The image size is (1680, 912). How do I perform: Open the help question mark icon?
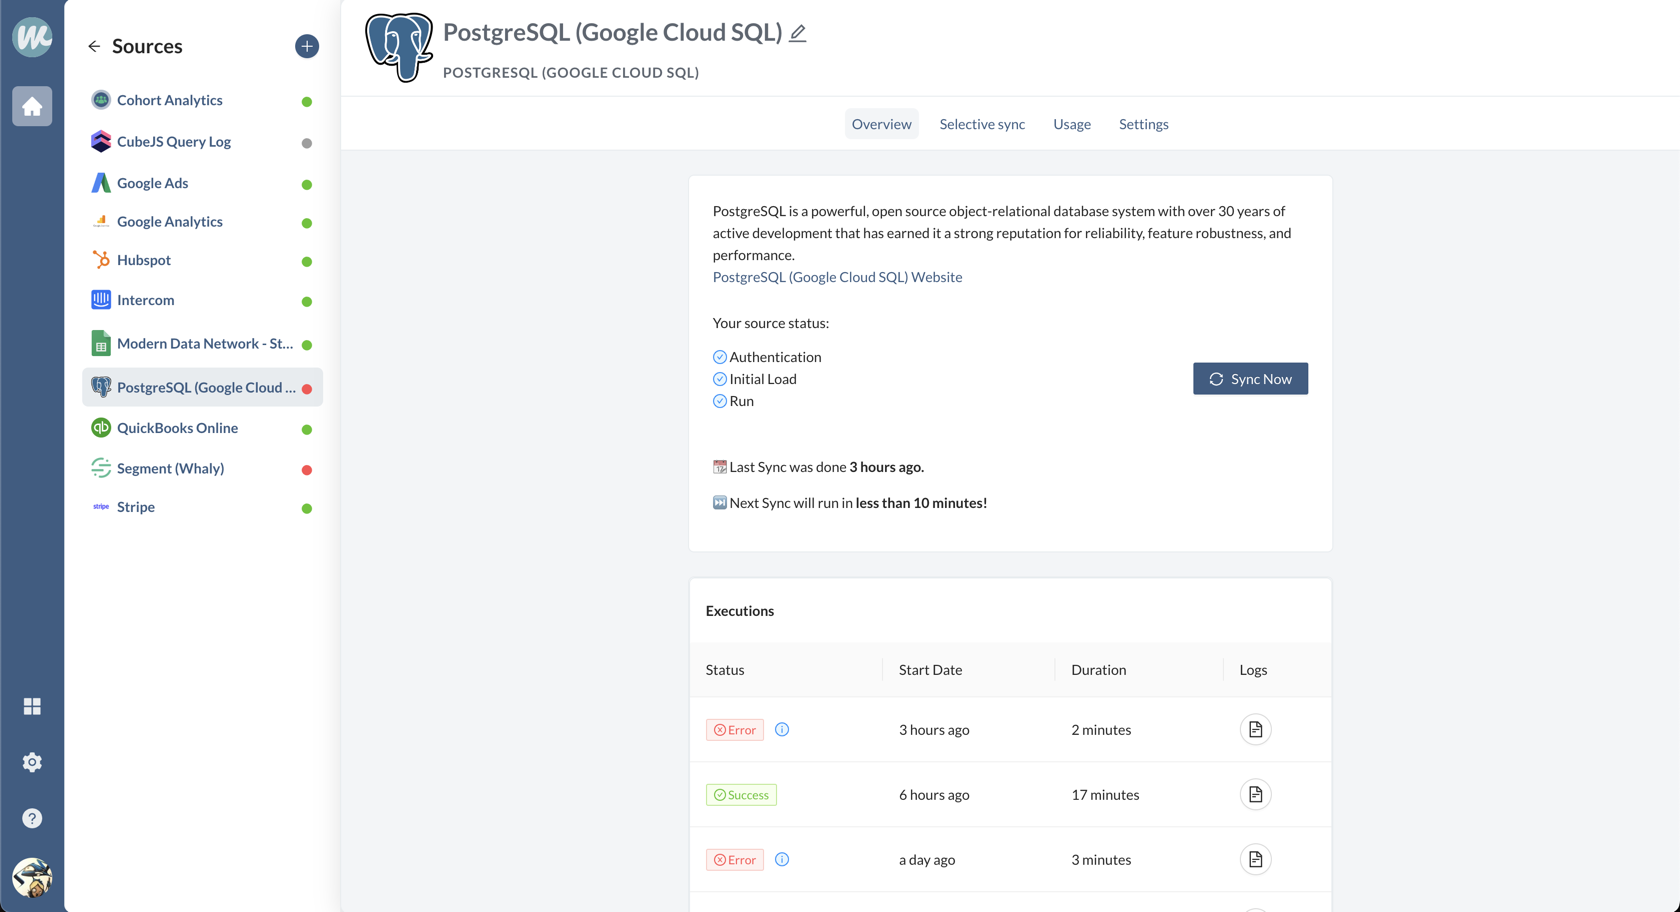coord(32,818)
